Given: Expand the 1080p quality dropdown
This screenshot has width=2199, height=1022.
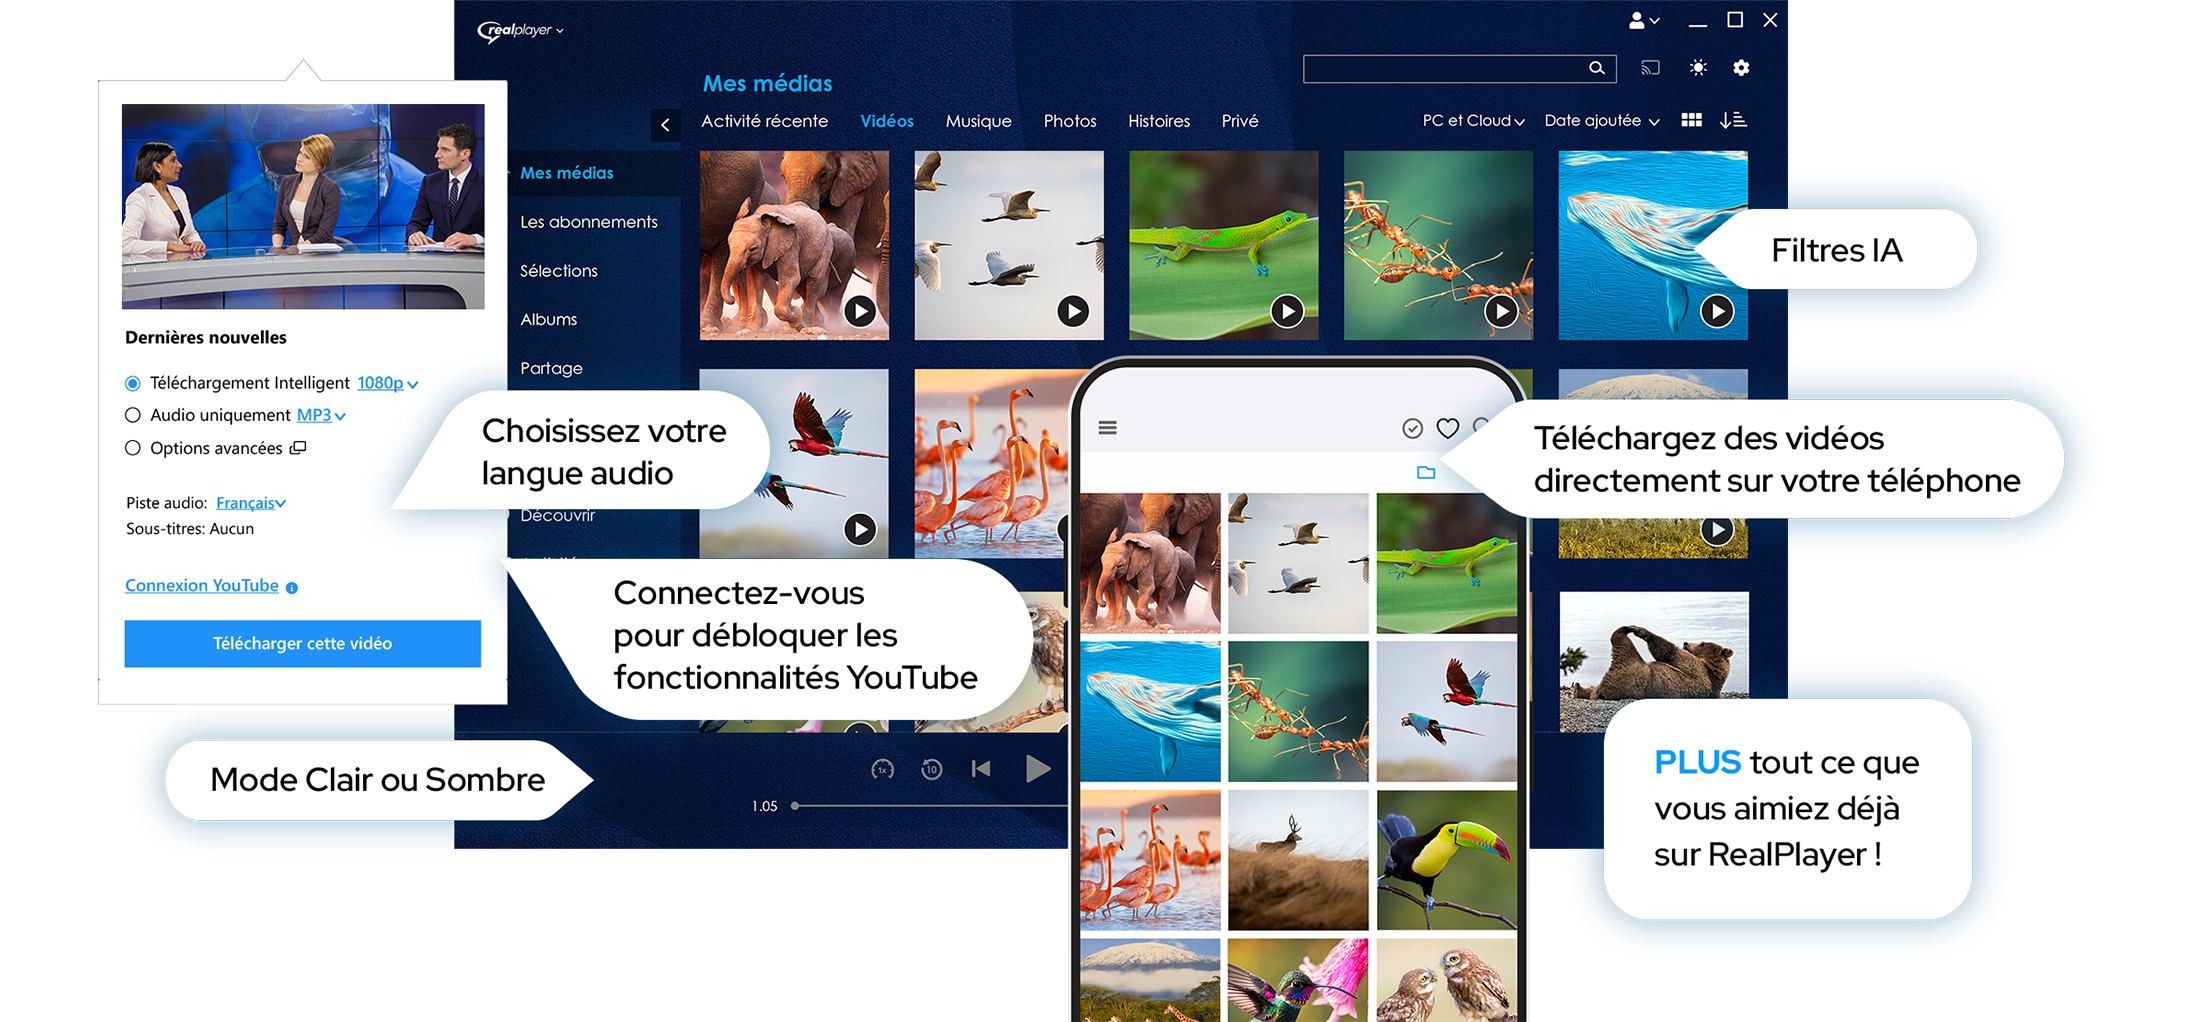Looking at the screenshot, I should [388, 384].
